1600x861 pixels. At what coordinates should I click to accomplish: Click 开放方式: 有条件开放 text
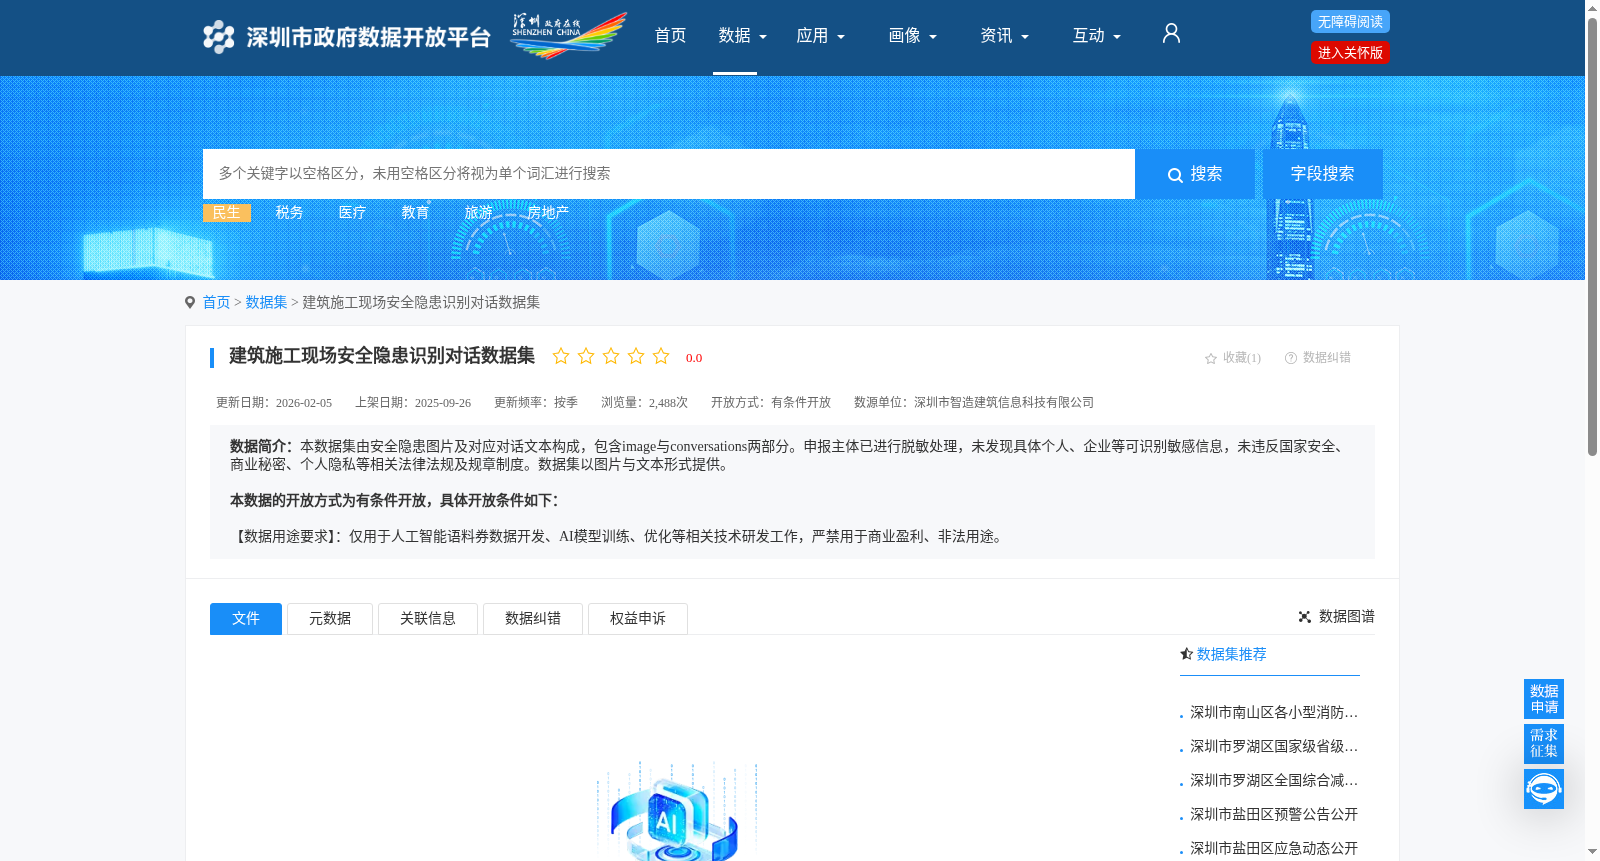pyautogui.click(x=771, y=403)
